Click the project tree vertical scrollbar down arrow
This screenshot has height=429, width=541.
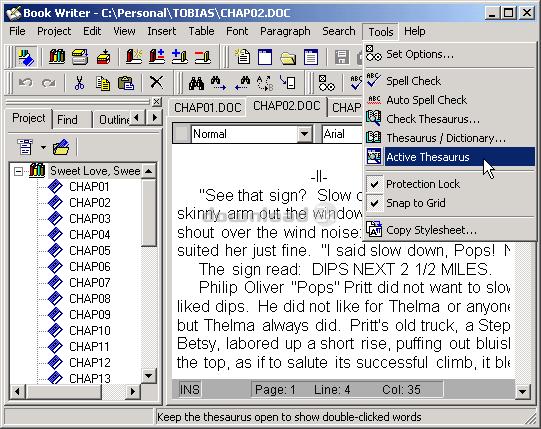pos(149,376)
